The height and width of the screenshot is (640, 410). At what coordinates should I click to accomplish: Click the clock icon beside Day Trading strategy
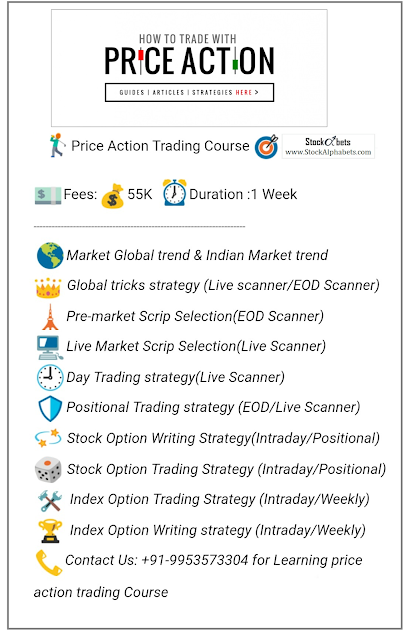(x=50, y=378)
